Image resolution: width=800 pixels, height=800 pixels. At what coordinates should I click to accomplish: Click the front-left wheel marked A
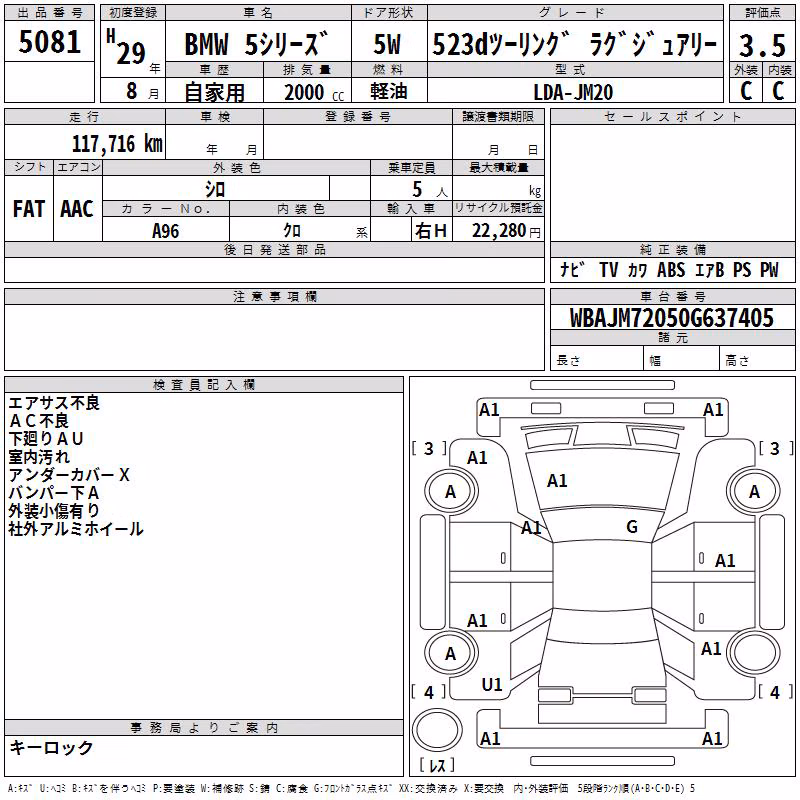coord(451,492)
